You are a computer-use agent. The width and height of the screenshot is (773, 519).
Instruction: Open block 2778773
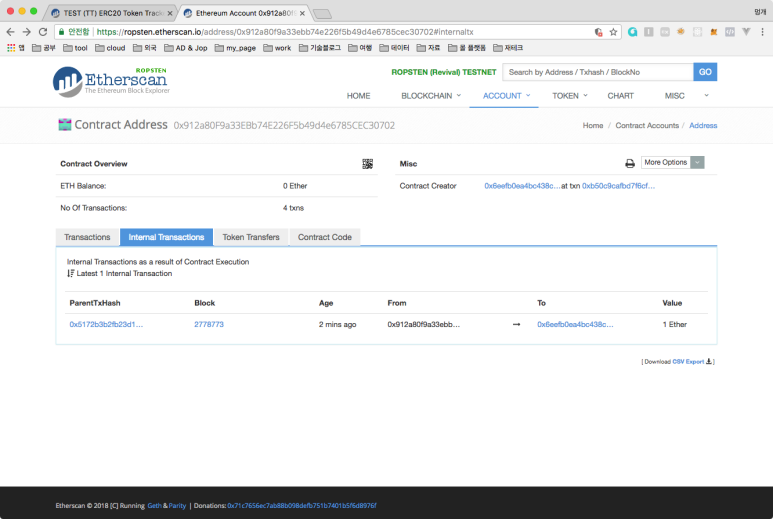(x=209, y=324)
